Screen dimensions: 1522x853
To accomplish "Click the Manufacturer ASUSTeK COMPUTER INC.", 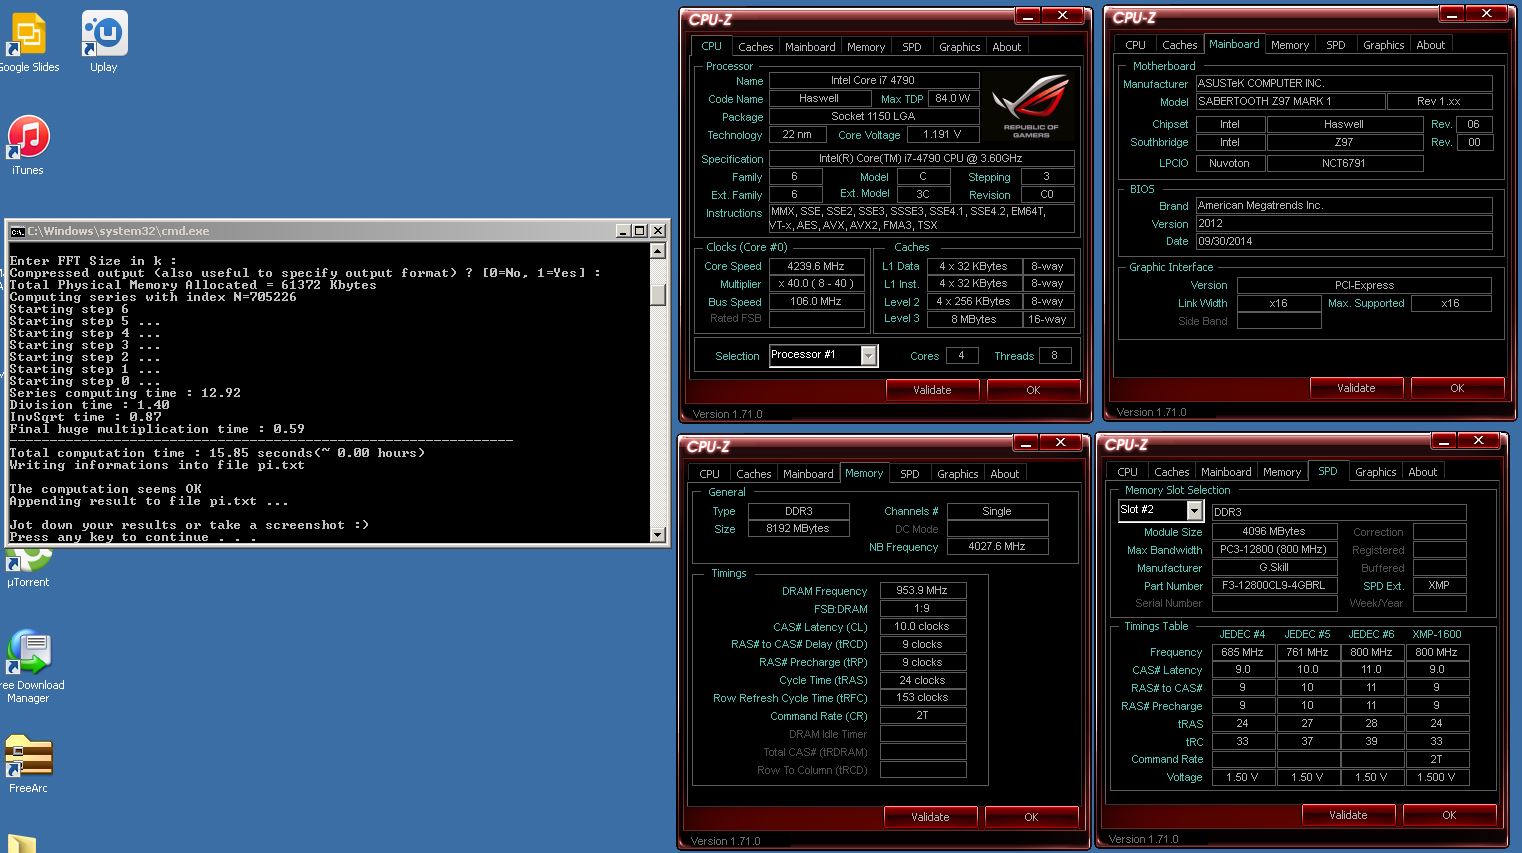I will click(x=1343, y=83).
